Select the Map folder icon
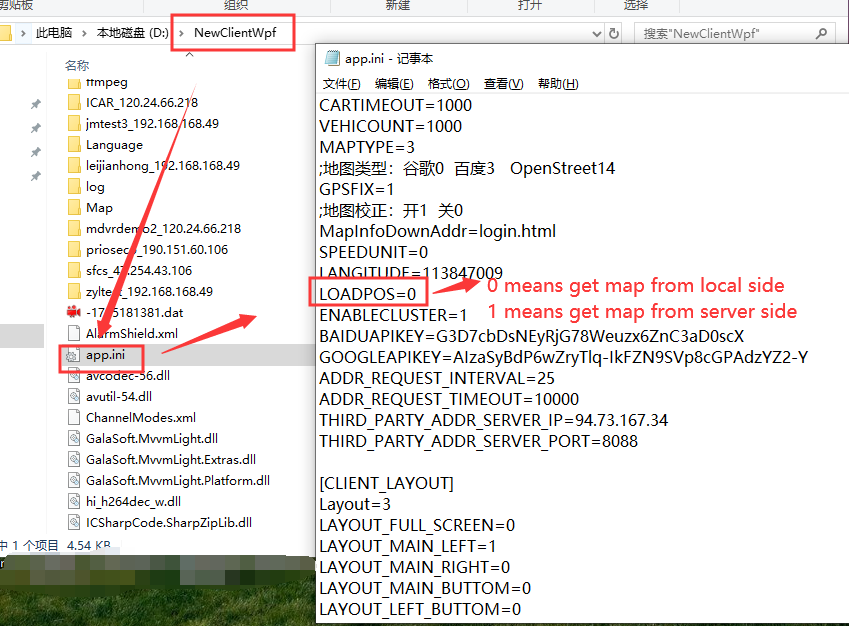 coord(74,208)
